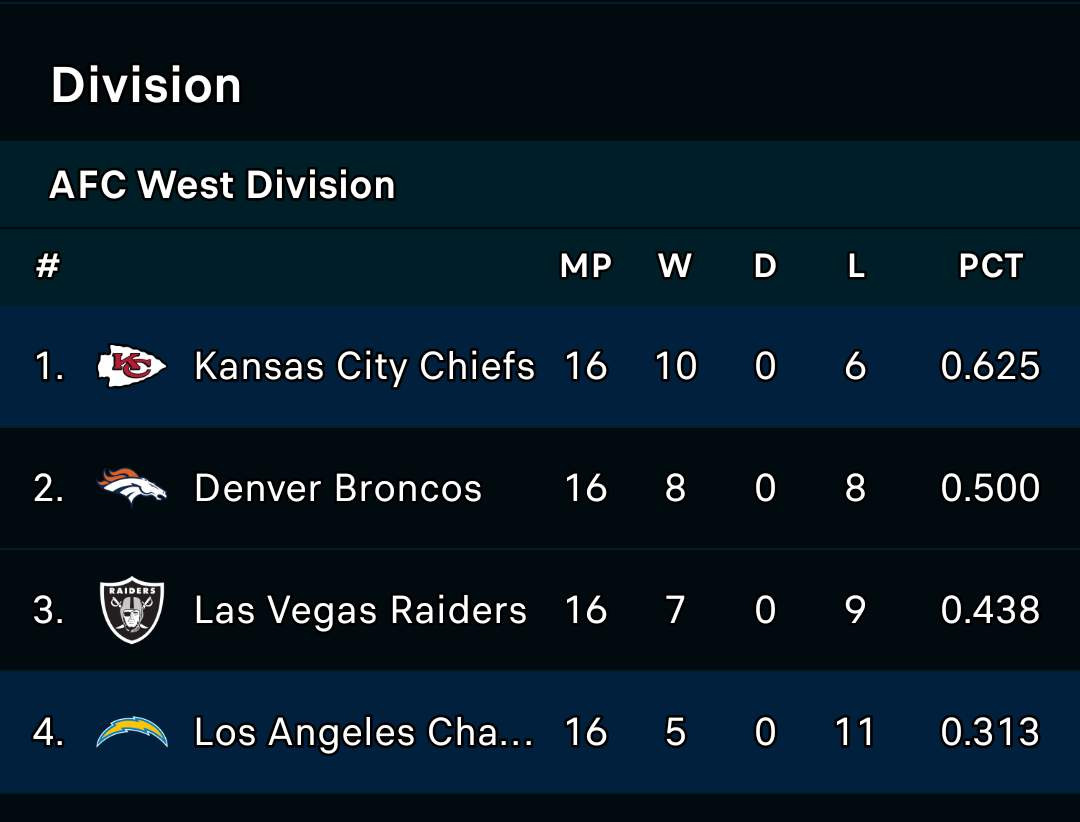Click the Raiders rank number 3
Image resolution: width=1080 pixels, height=822 pixels.
tap(48, 611)
